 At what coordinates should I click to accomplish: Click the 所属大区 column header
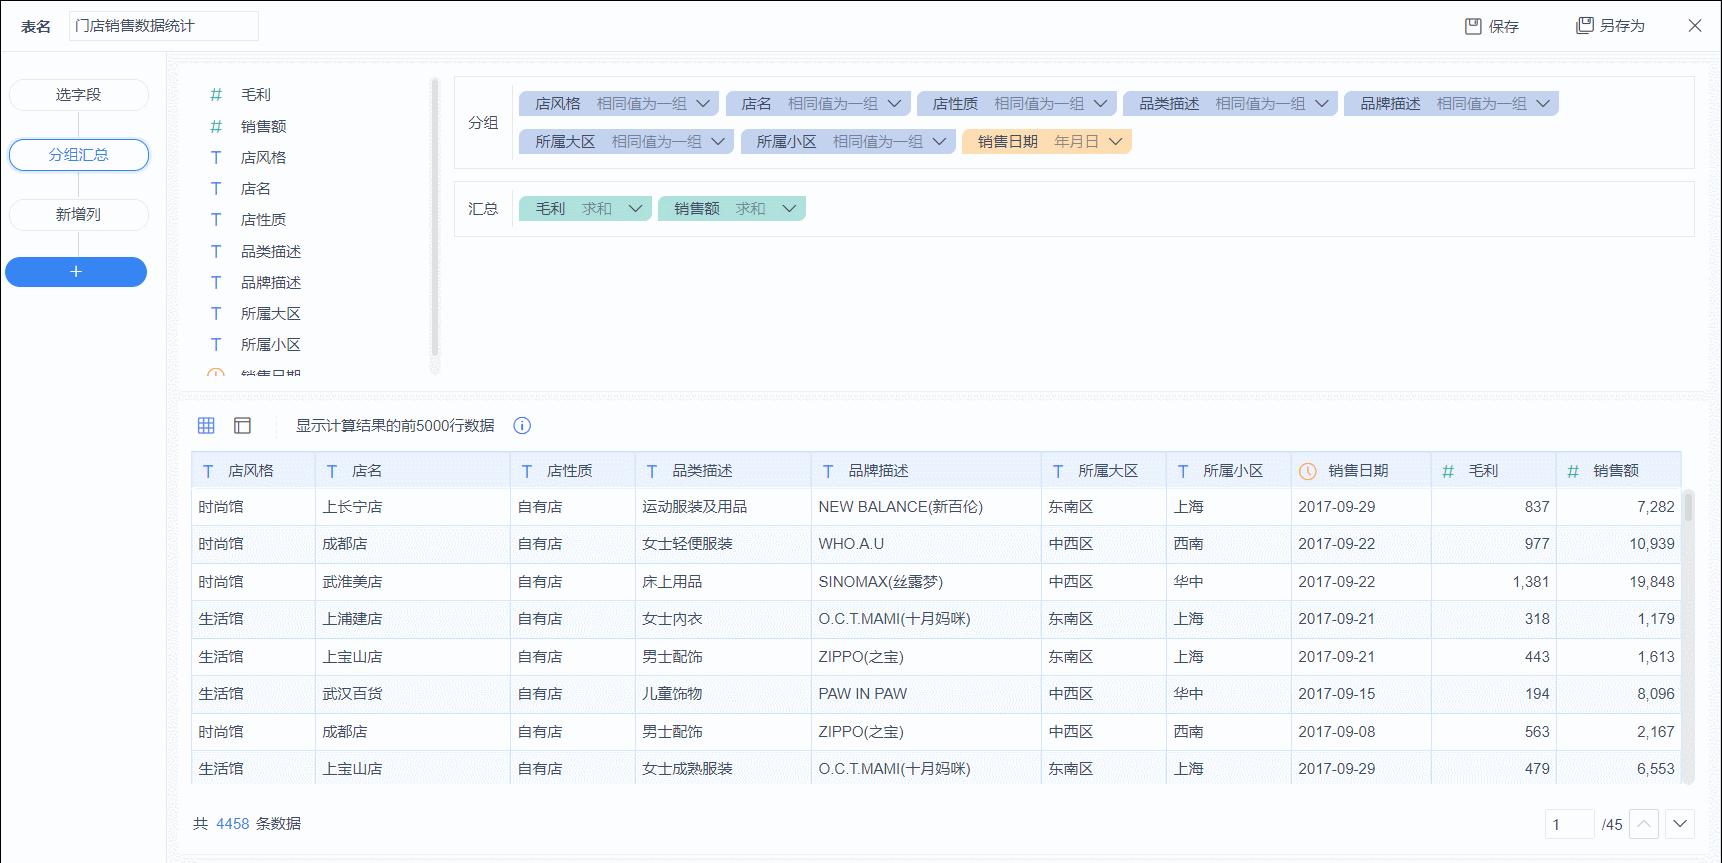[1104, 471]
